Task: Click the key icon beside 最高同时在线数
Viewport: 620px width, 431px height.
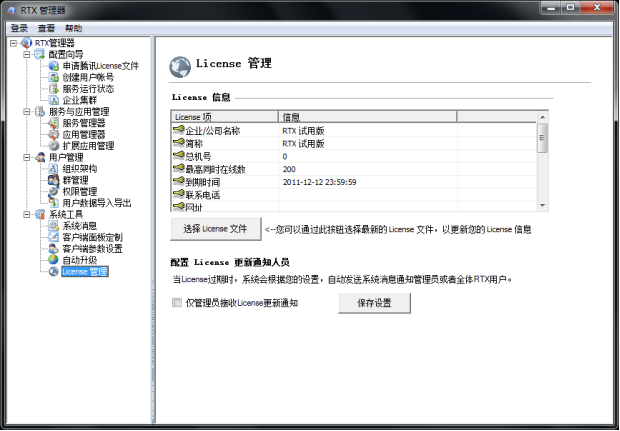Action: 179,169
